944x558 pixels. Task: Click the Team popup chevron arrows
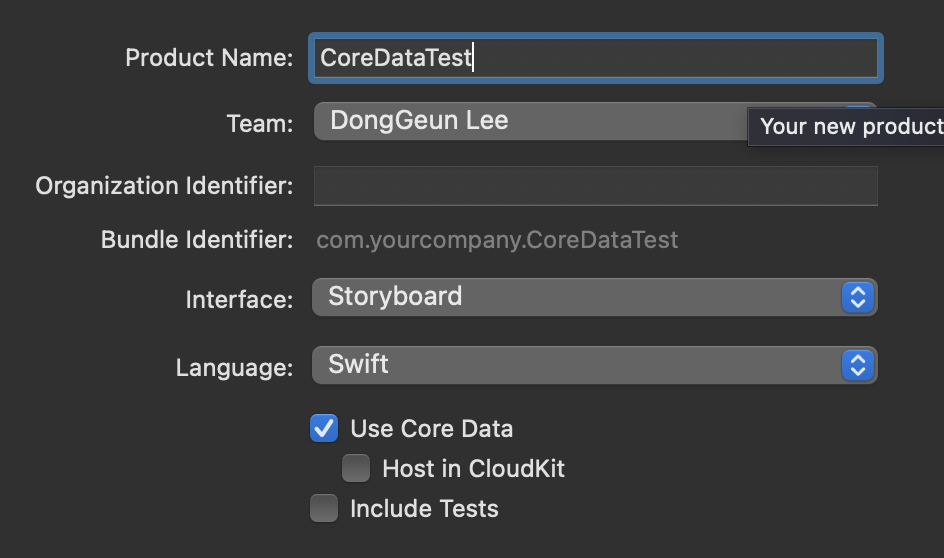click(859, 109)
